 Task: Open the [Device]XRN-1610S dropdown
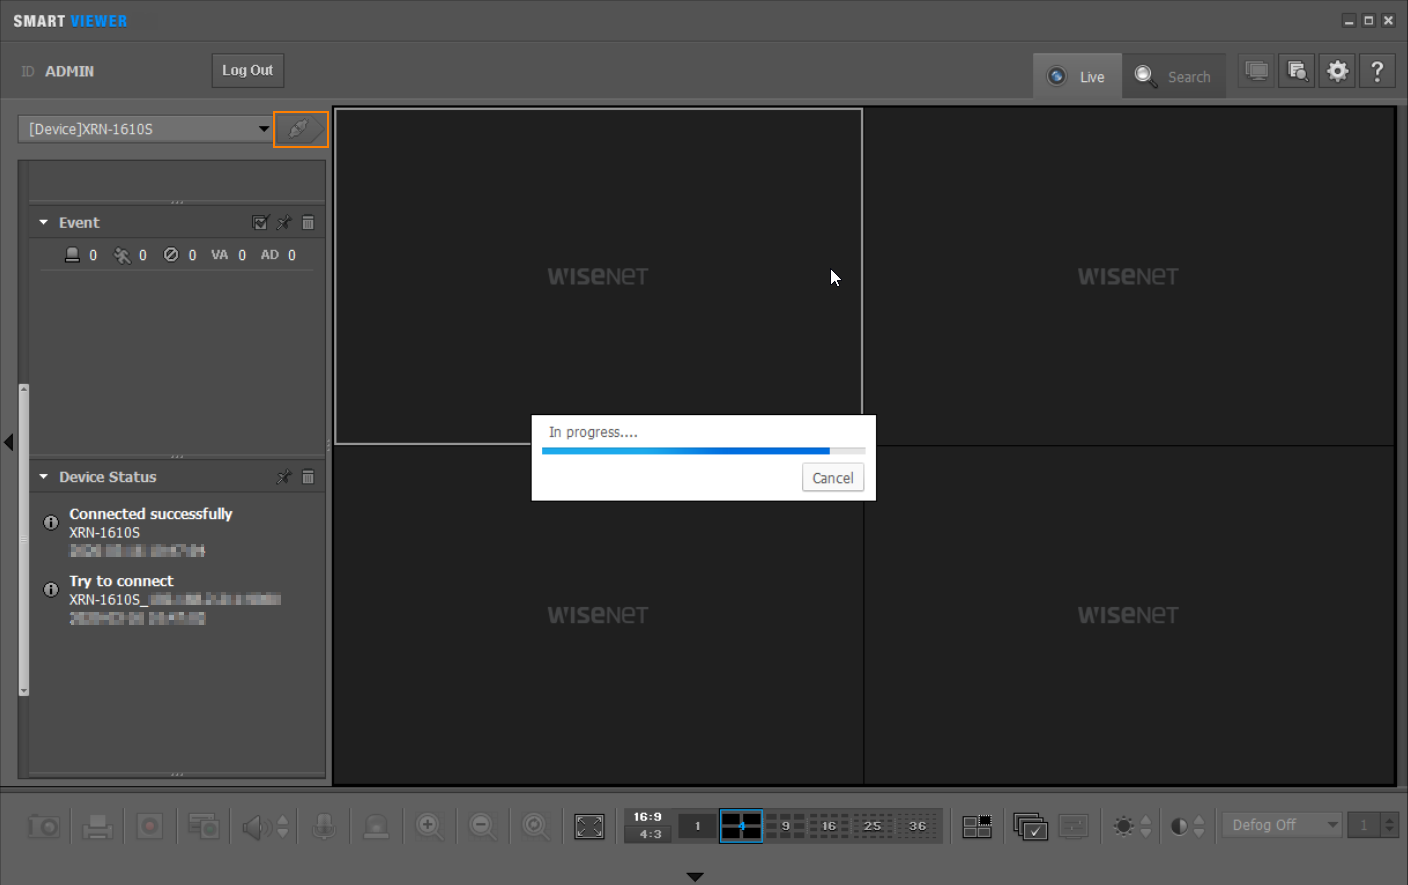click(x=146, y=129)
